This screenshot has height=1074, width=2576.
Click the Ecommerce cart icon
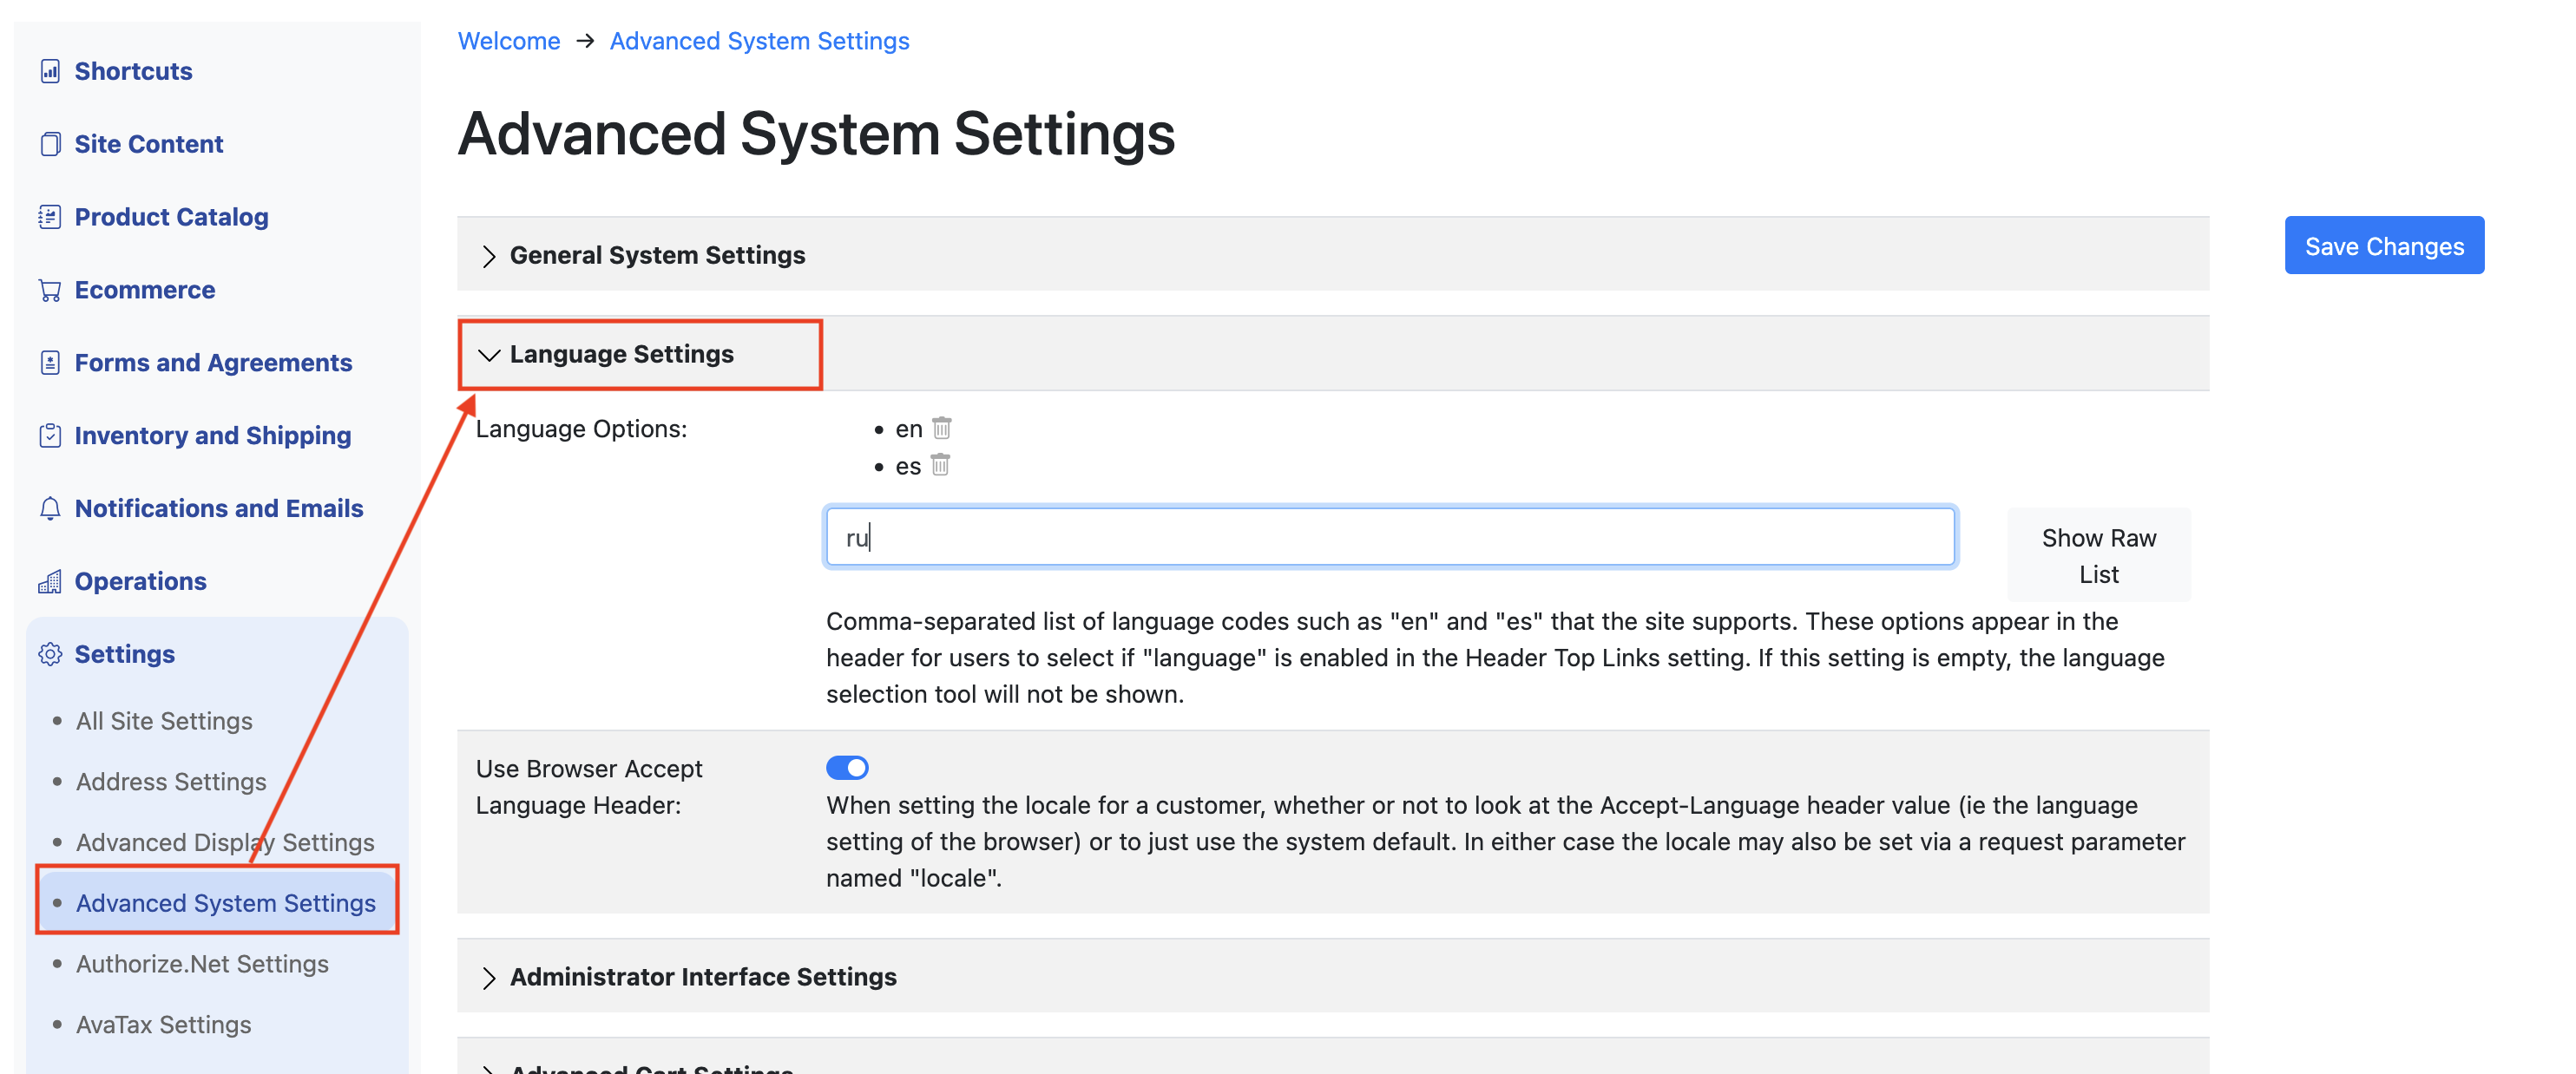pyautogui.click(x=50, y=290)
